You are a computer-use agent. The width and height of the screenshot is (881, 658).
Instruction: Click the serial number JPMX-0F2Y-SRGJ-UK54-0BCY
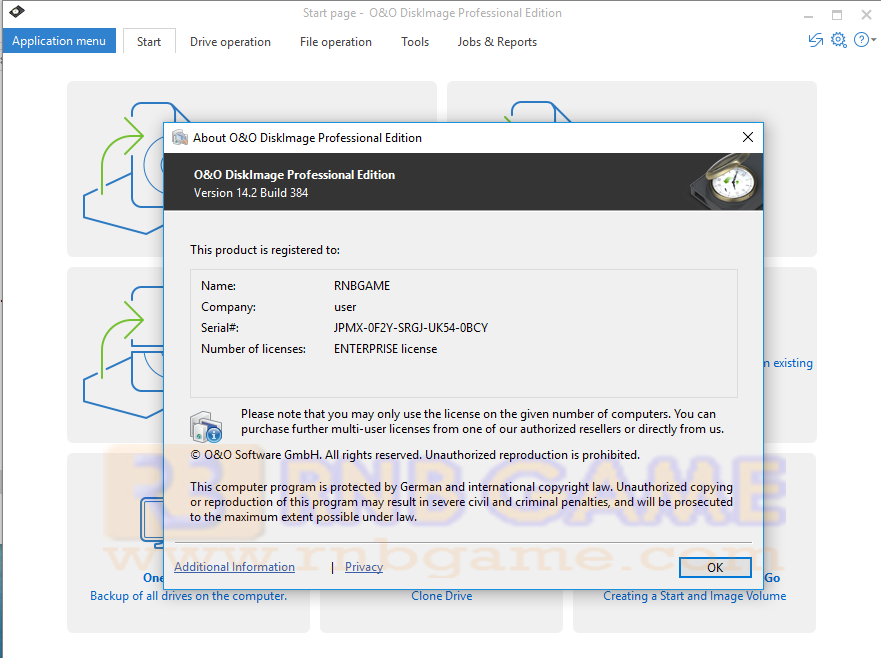coord(411,328)
